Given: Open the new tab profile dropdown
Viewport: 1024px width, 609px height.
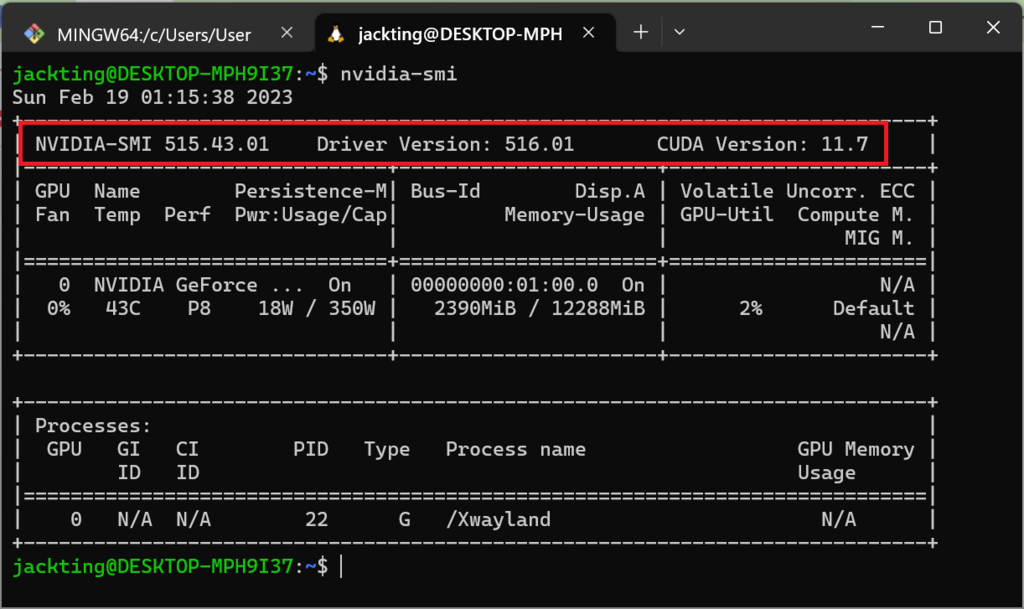Looking at the screenshot, I should [x=679, y=32].
